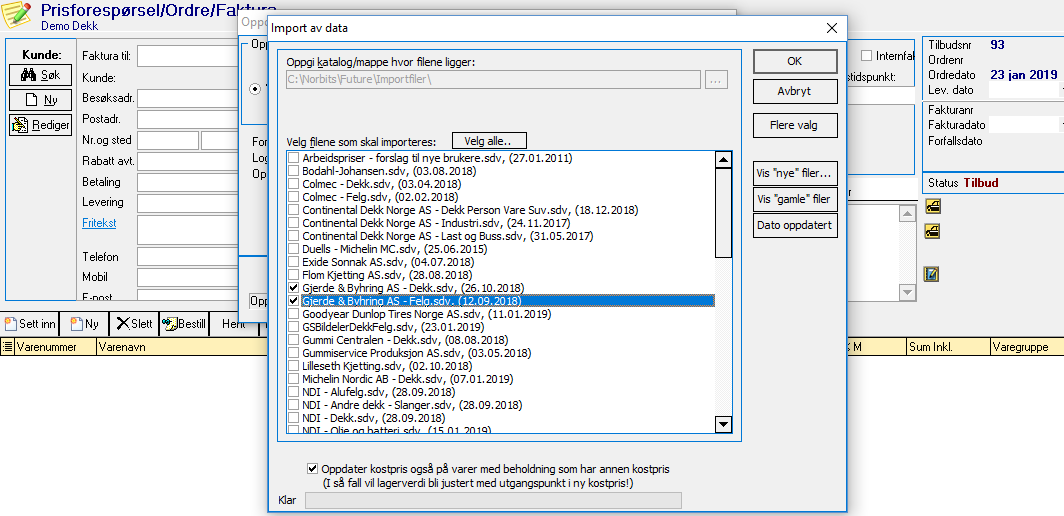This screenshot has height=516, width=1064.
Task: Toggle Oppdater kostpris også på varer checkbox
Action: point(312,468)
